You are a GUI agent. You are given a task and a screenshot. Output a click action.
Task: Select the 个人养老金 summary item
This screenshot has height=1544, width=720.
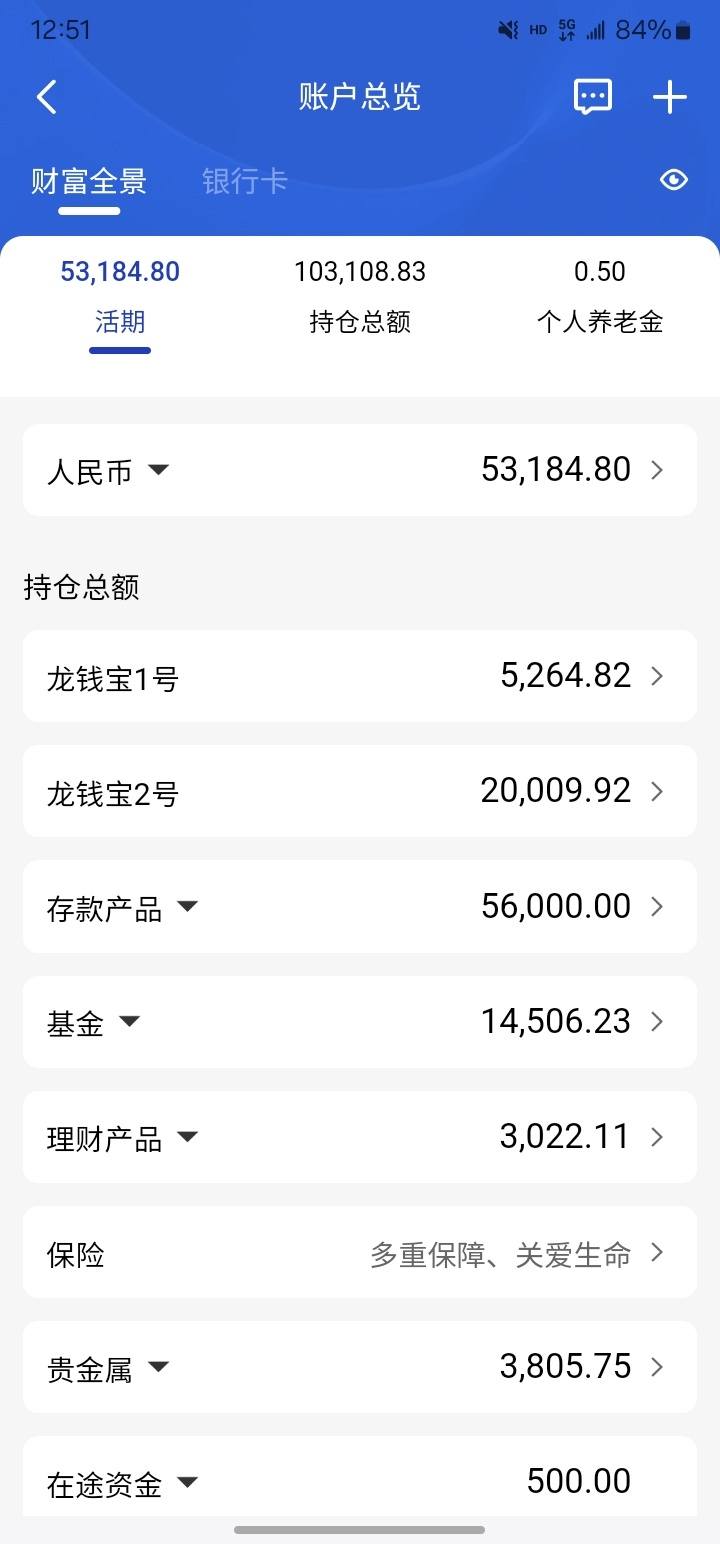(x=600, y=297)
